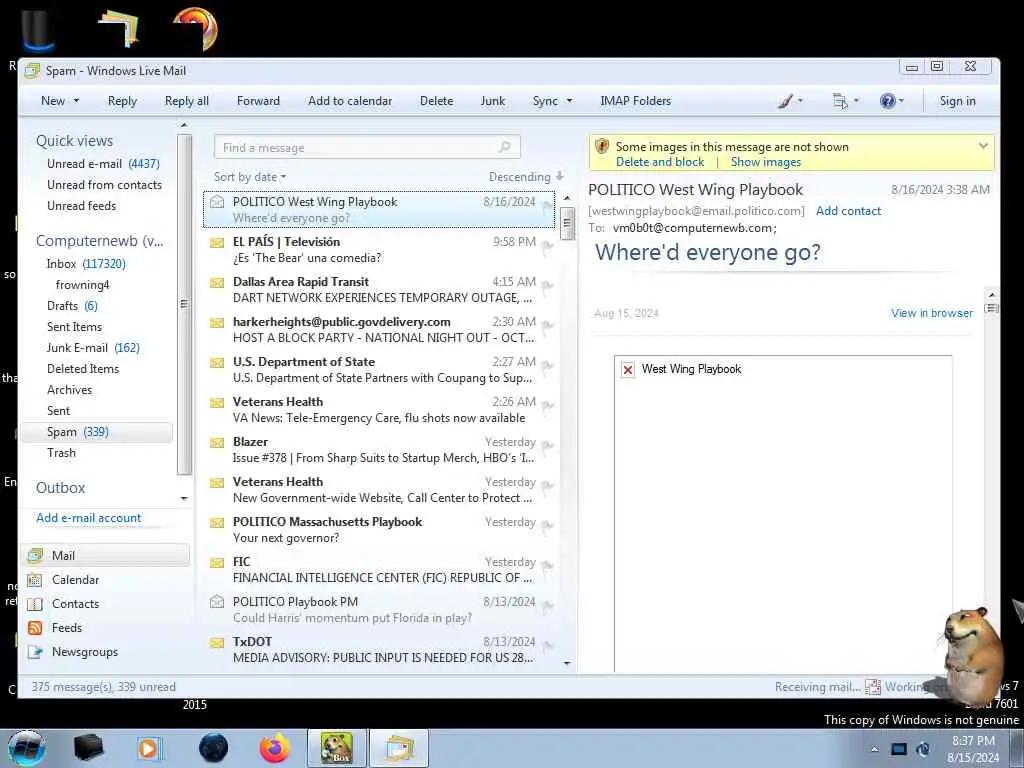Click the working online status icon
Screen dimensions: 1024x768
tap(872, 687)
